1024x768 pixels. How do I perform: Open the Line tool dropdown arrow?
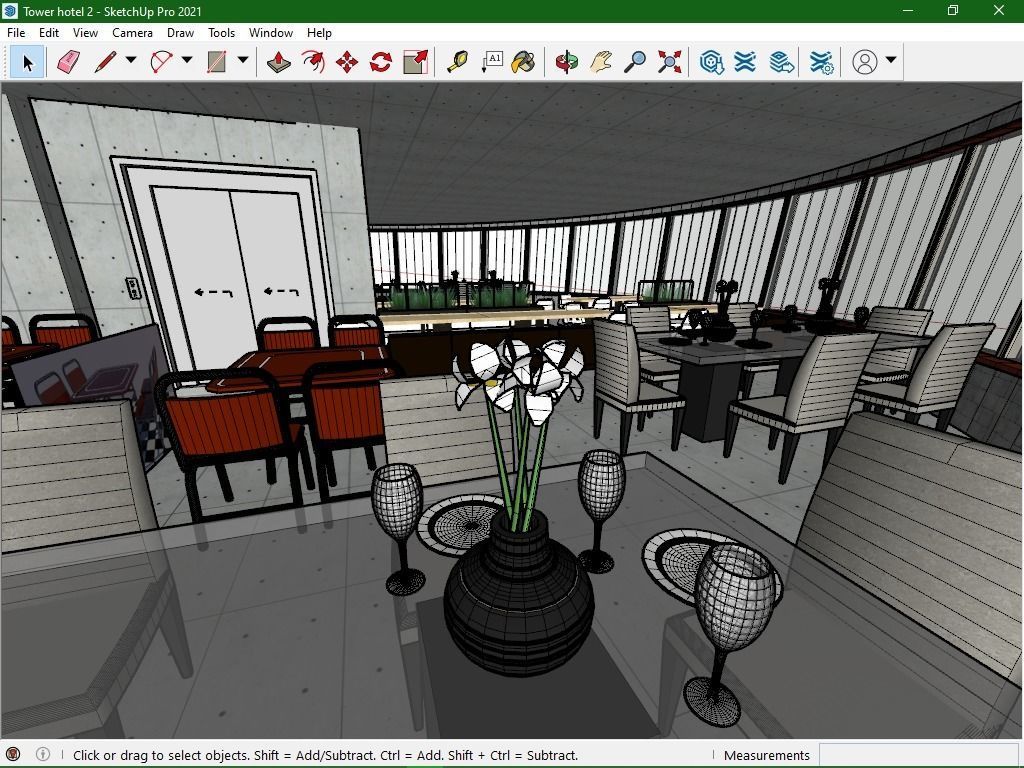[131, 60]
